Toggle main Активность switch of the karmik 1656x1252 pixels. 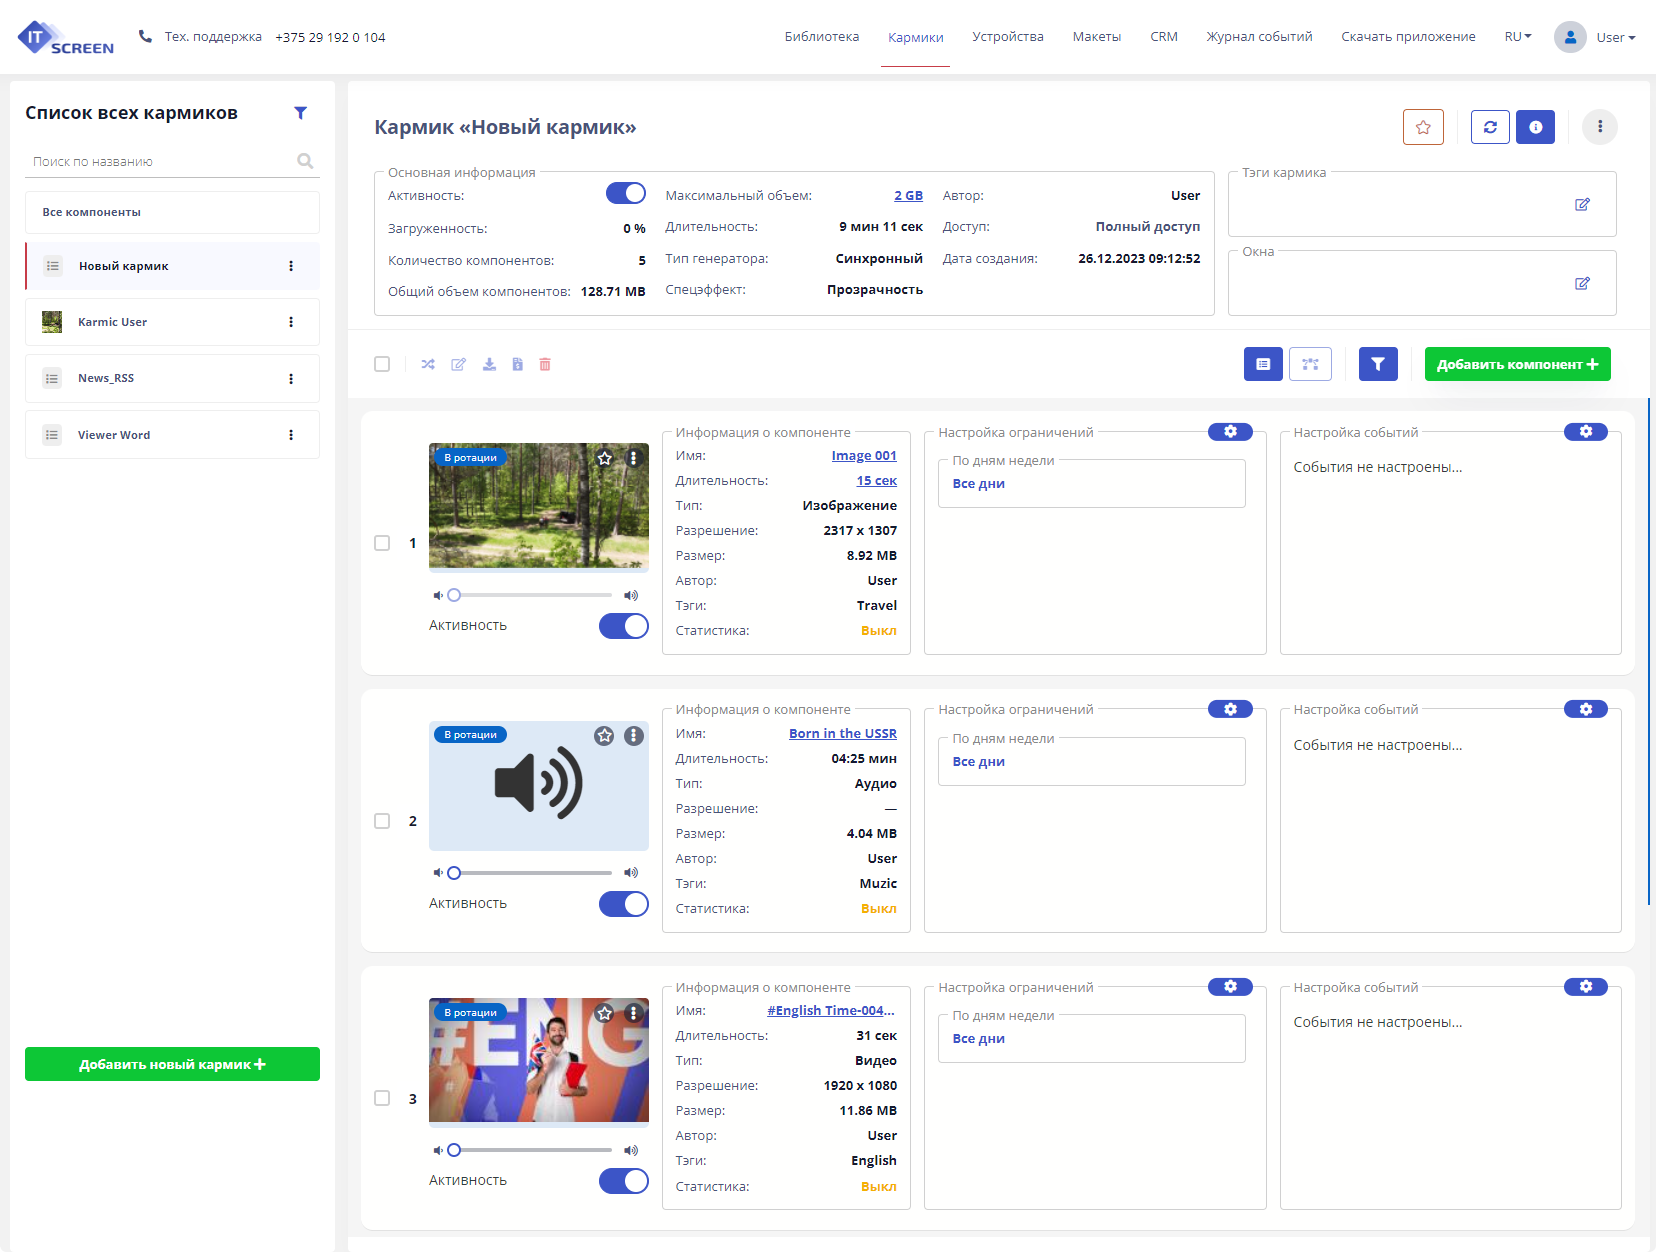(x=626, y=194)
